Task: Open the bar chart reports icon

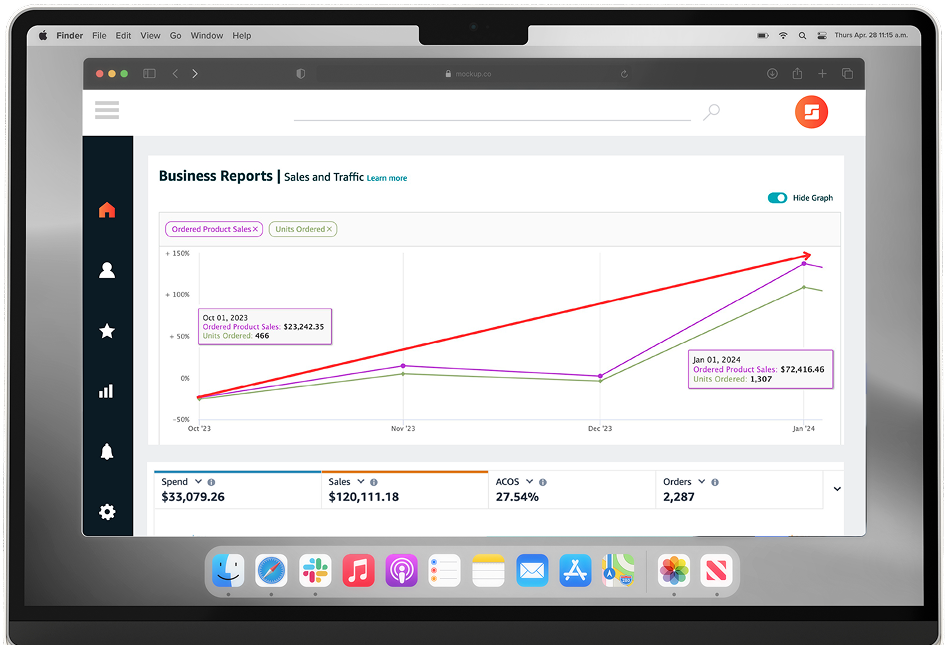Action: (107, 391)
